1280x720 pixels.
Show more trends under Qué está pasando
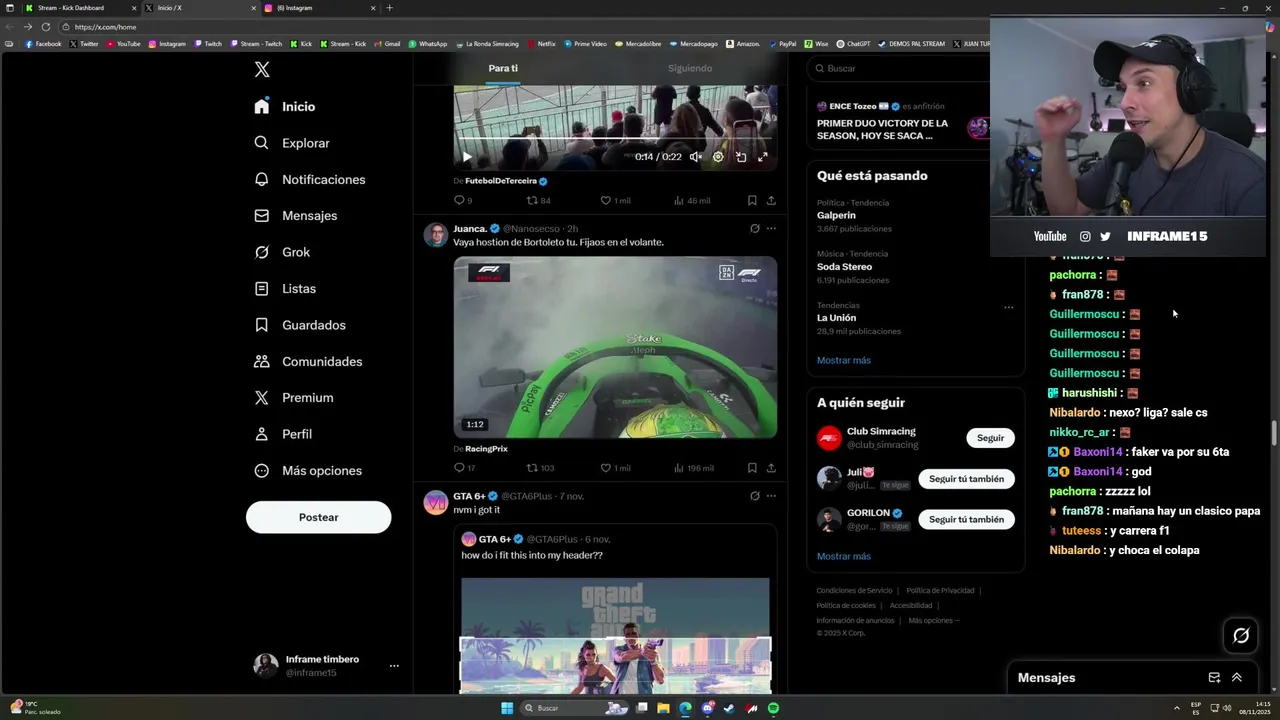843,360
